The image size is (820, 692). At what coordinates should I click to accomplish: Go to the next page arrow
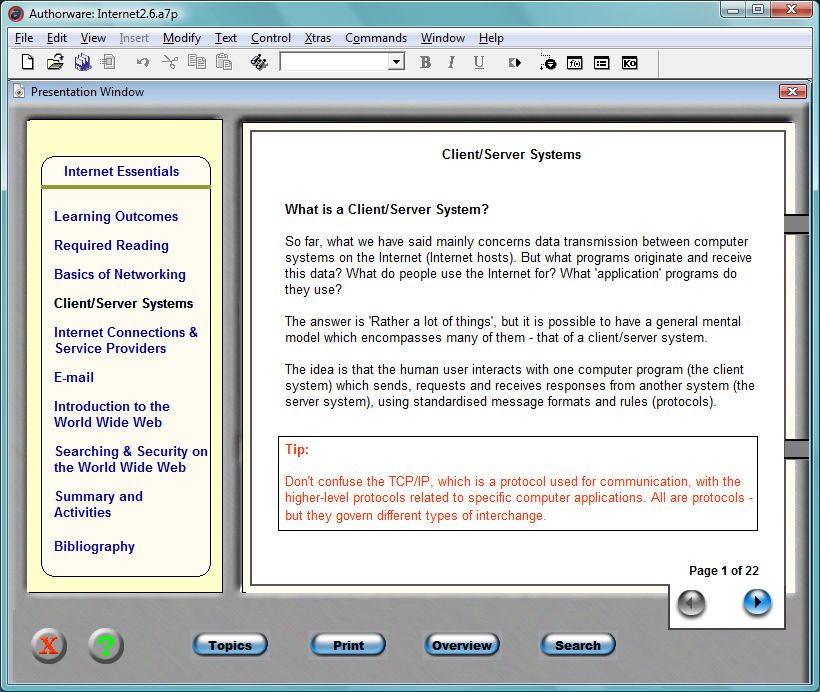click(x=757, y=602)
